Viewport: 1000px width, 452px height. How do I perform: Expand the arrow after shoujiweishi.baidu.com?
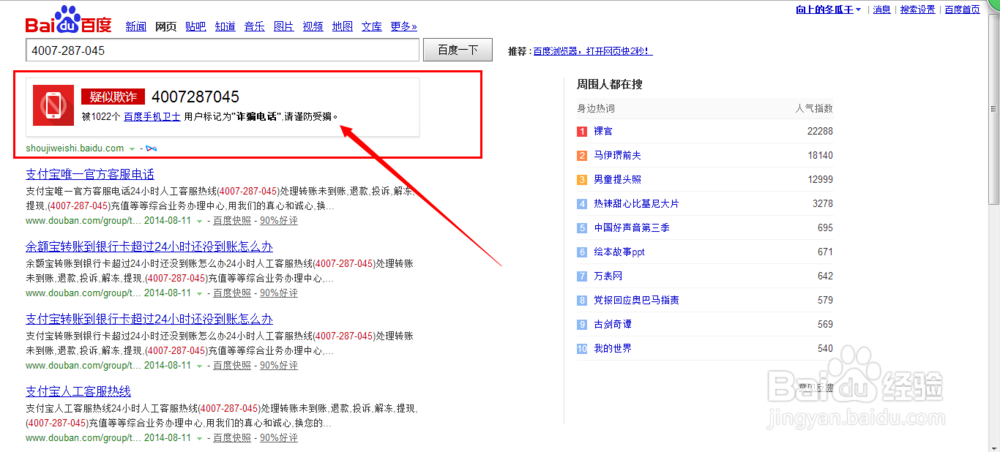[132, 149]
